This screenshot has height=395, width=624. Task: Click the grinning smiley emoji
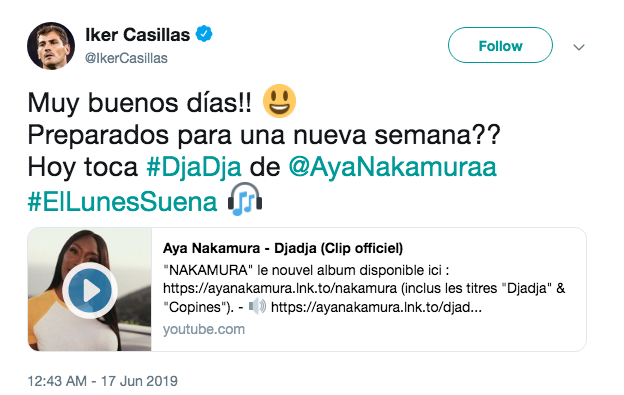(x=279, y=101)
